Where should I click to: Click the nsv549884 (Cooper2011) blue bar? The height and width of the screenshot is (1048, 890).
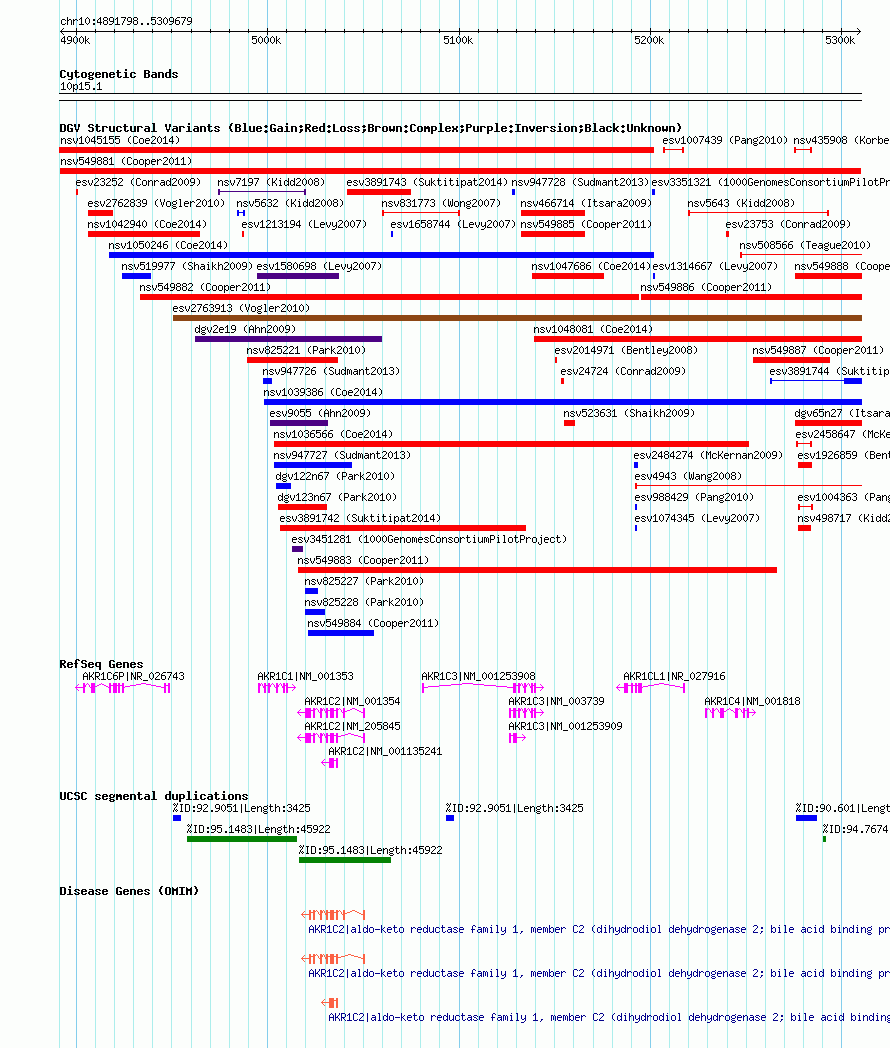[341, 633]
